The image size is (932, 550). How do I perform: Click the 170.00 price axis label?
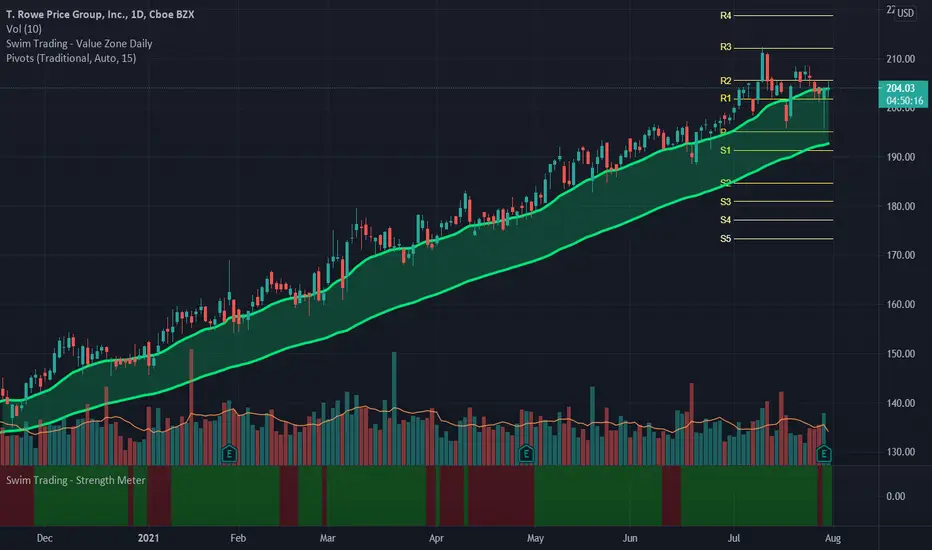[x=900, y=255]
